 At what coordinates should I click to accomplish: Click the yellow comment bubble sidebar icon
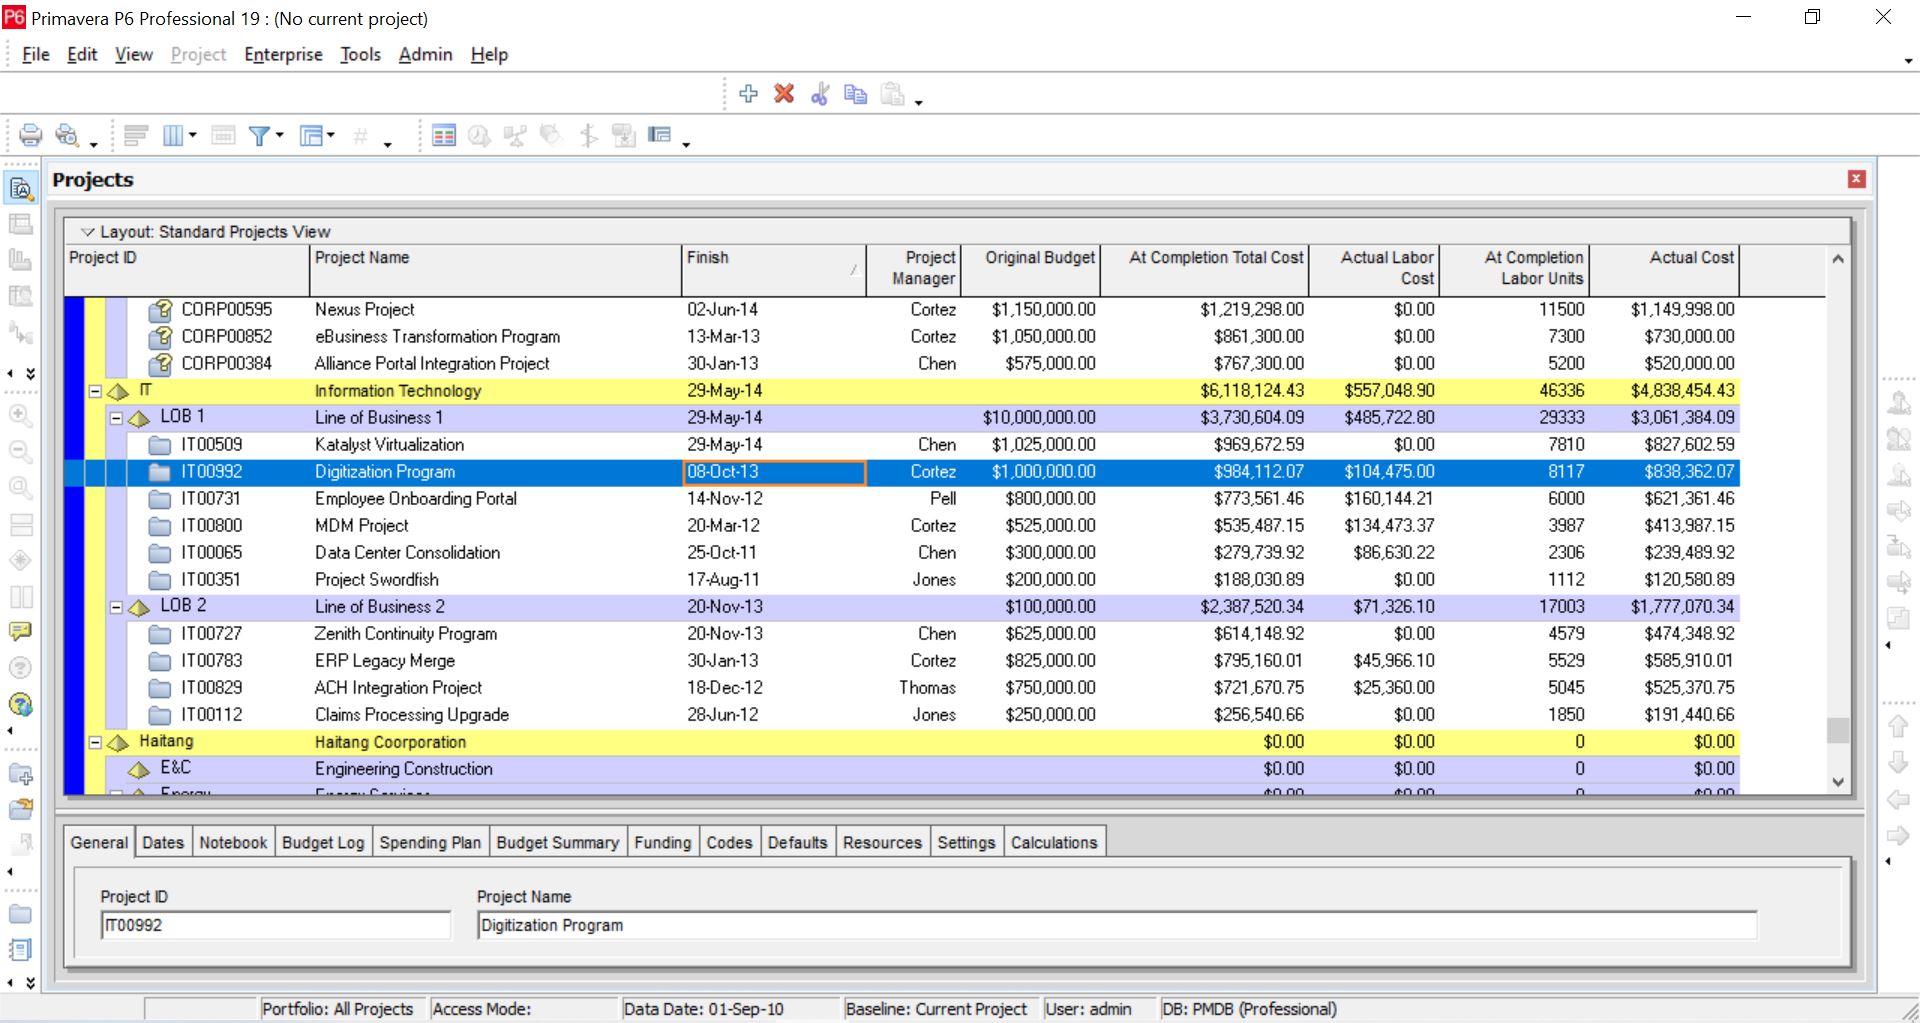click(20, 632)
